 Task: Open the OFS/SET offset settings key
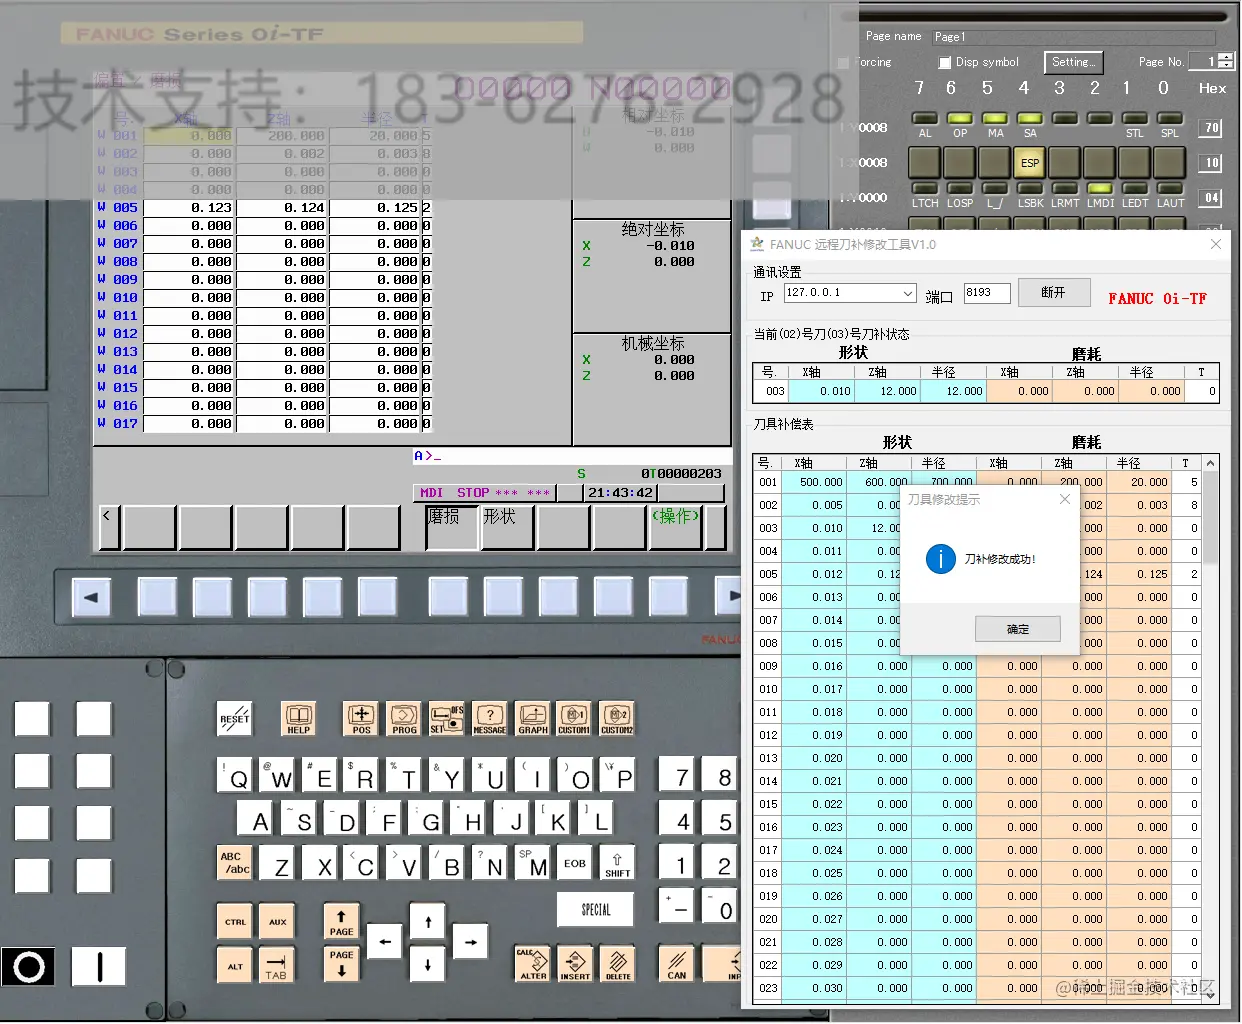pos(447,718)
